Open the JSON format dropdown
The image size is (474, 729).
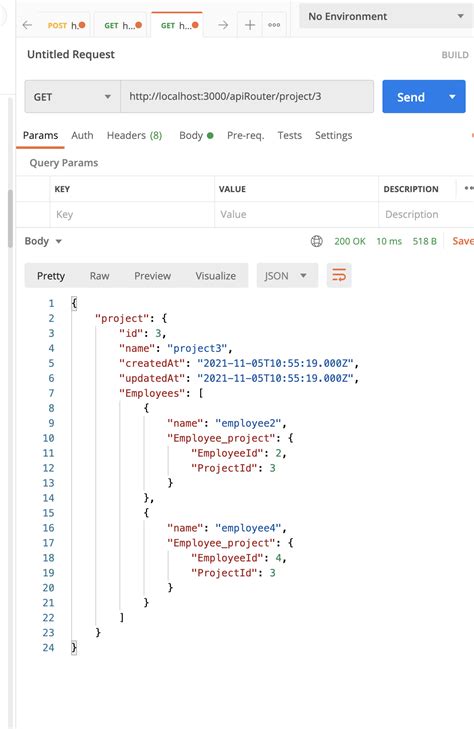[287, 275]
